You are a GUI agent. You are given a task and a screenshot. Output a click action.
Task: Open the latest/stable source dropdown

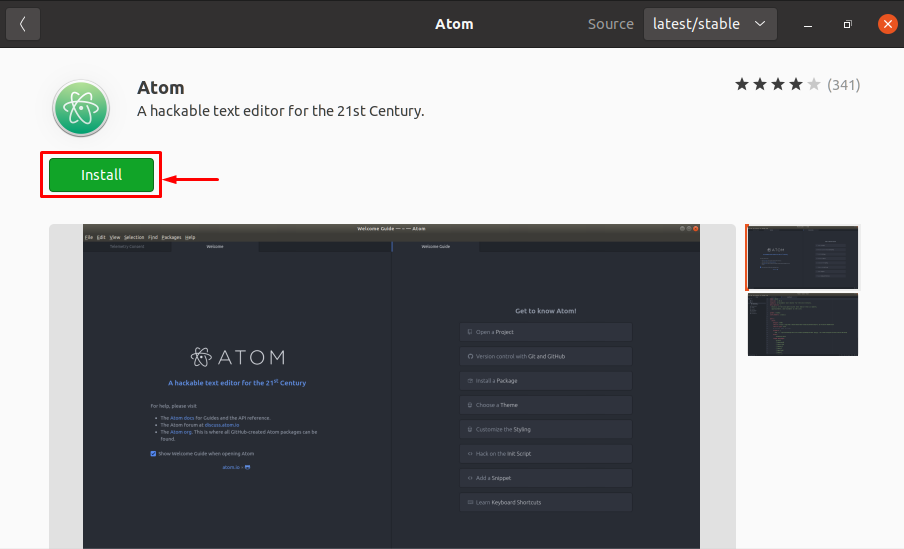coord(710,24)
